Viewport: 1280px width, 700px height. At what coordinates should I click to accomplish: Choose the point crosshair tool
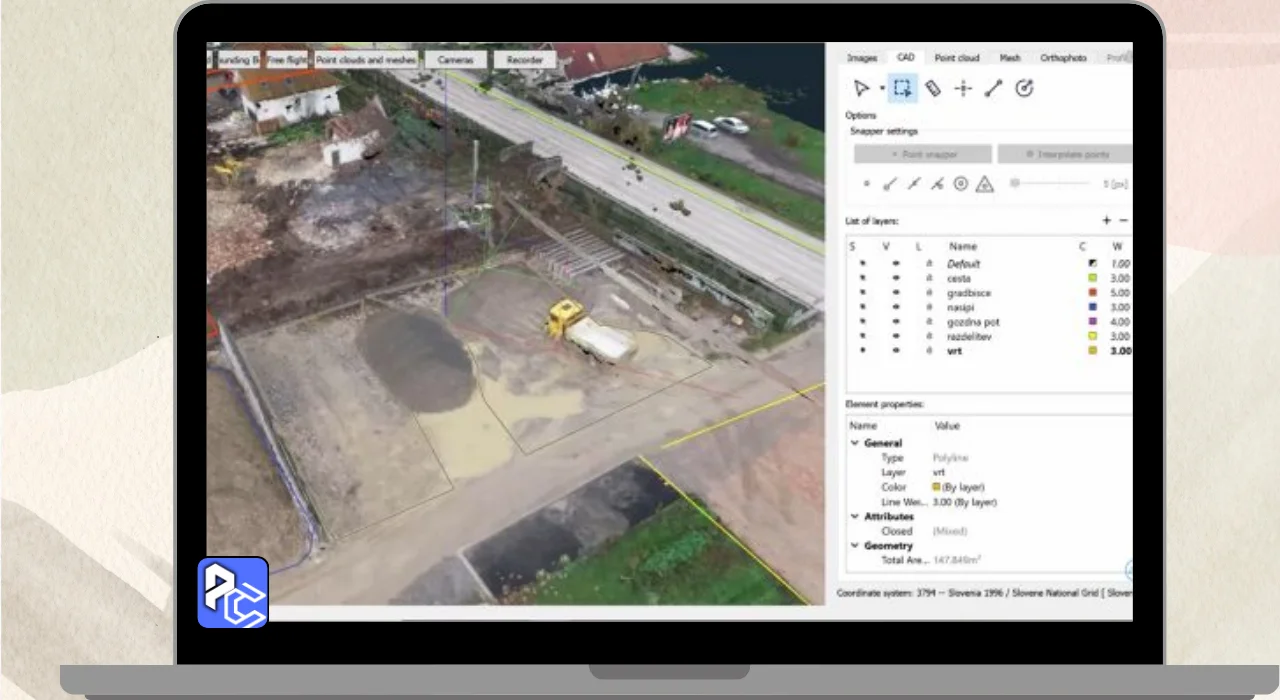click(x=963, y=89)
